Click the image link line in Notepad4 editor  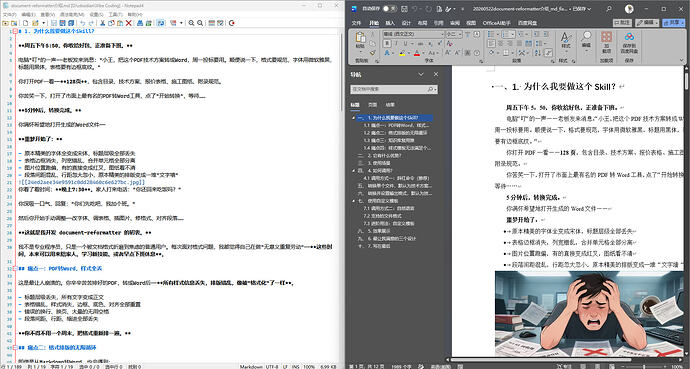pyautogui.click(x=82, y=182)
